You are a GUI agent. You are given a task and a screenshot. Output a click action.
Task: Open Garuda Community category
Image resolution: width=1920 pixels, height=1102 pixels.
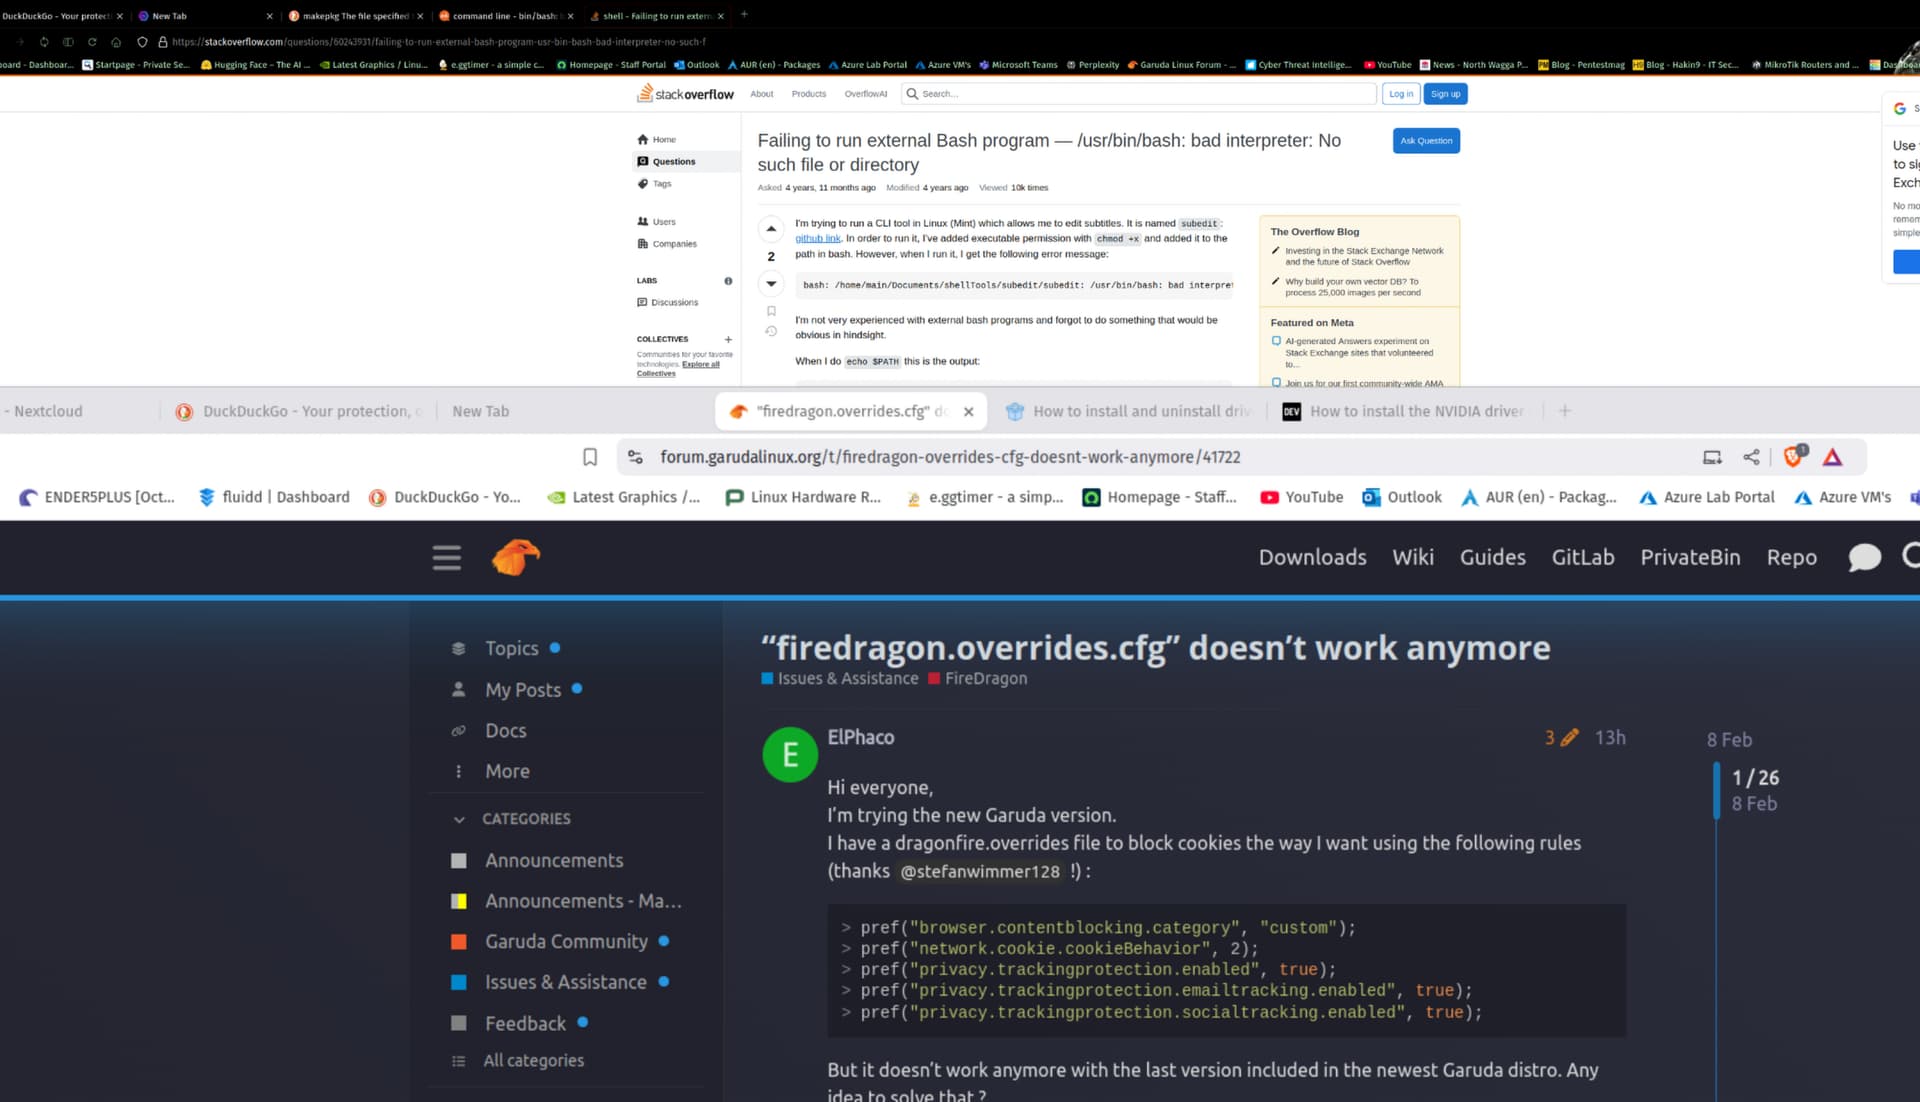point(566,941)
